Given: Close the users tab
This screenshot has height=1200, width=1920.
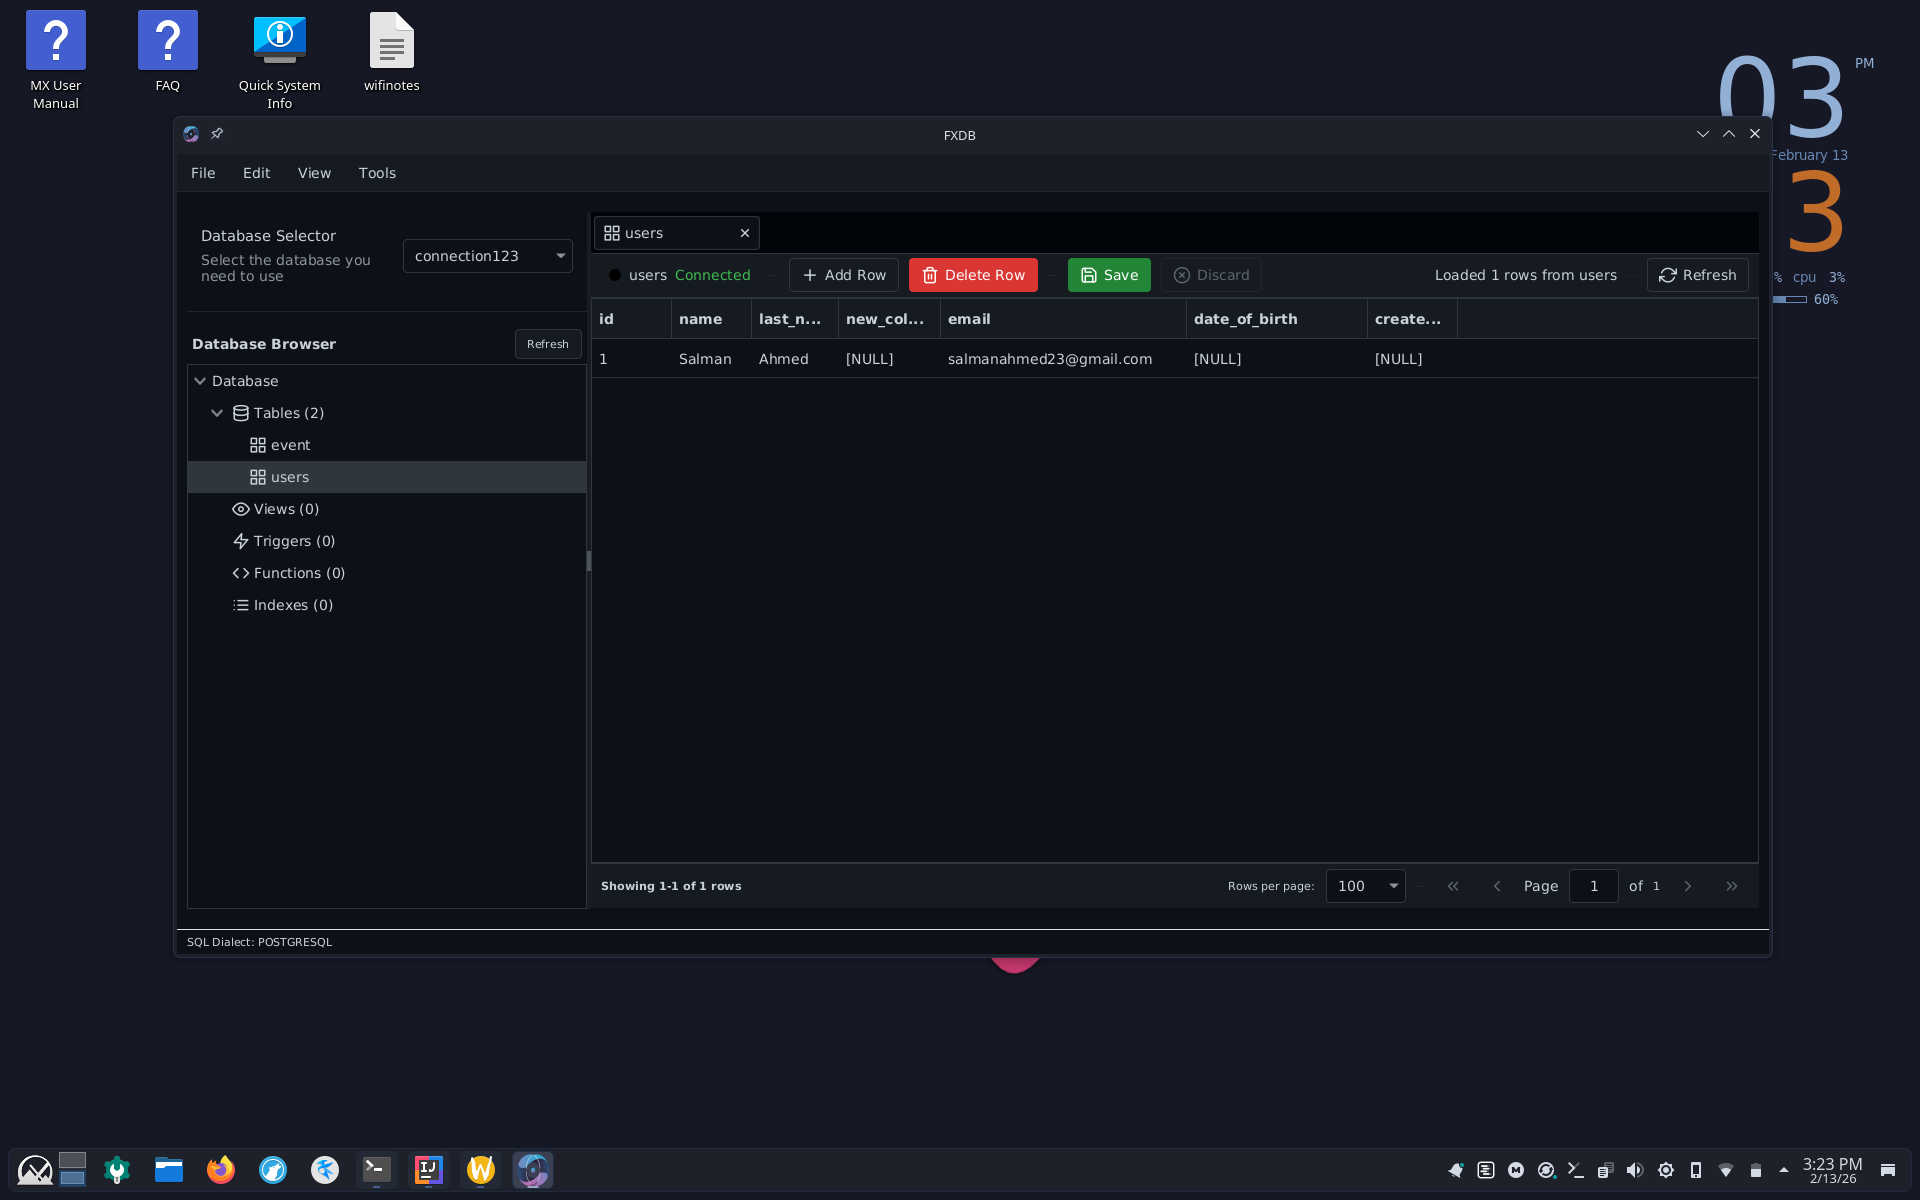Looking at the screenshot, I should click(x=744, y=233).
